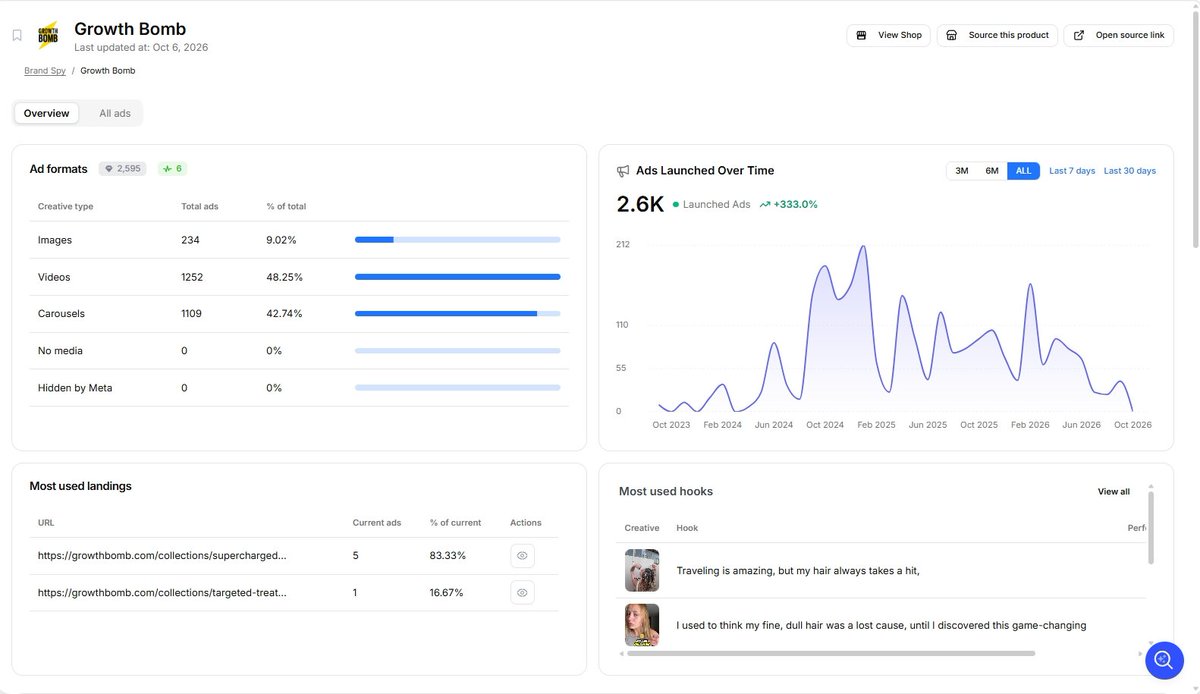
Task: View the targeted-treat landing page eye icon
Action: point(522,593)
